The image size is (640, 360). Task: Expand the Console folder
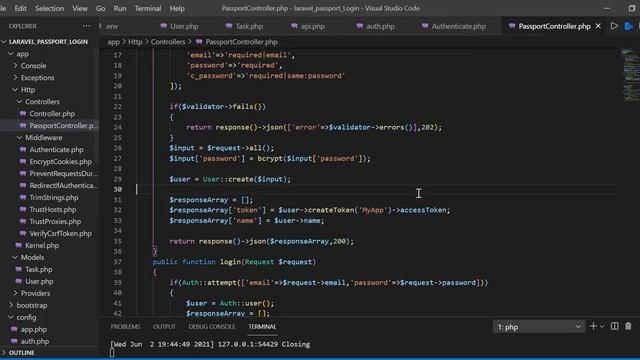tap(33, 66)
